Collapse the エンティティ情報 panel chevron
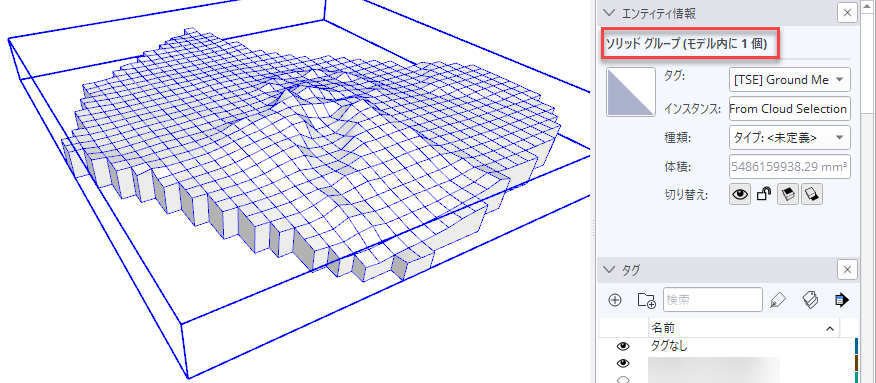 click(610, 13)
